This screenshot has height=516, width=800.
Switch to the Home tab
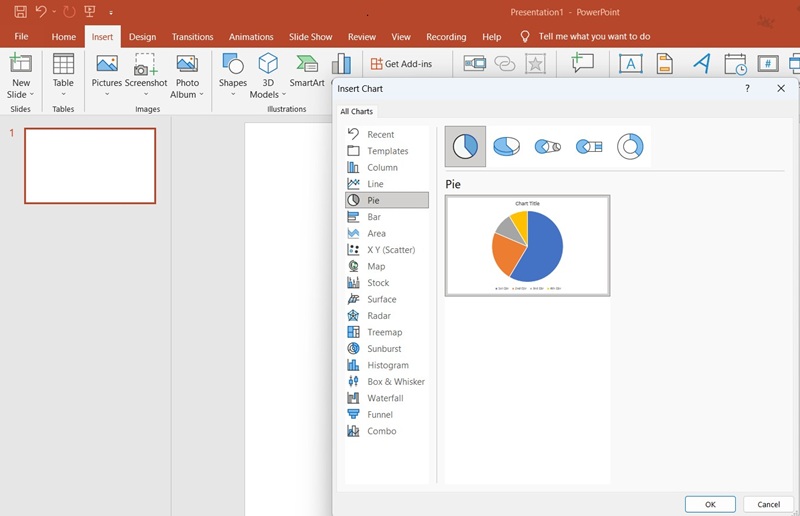[x=63, y=37]
